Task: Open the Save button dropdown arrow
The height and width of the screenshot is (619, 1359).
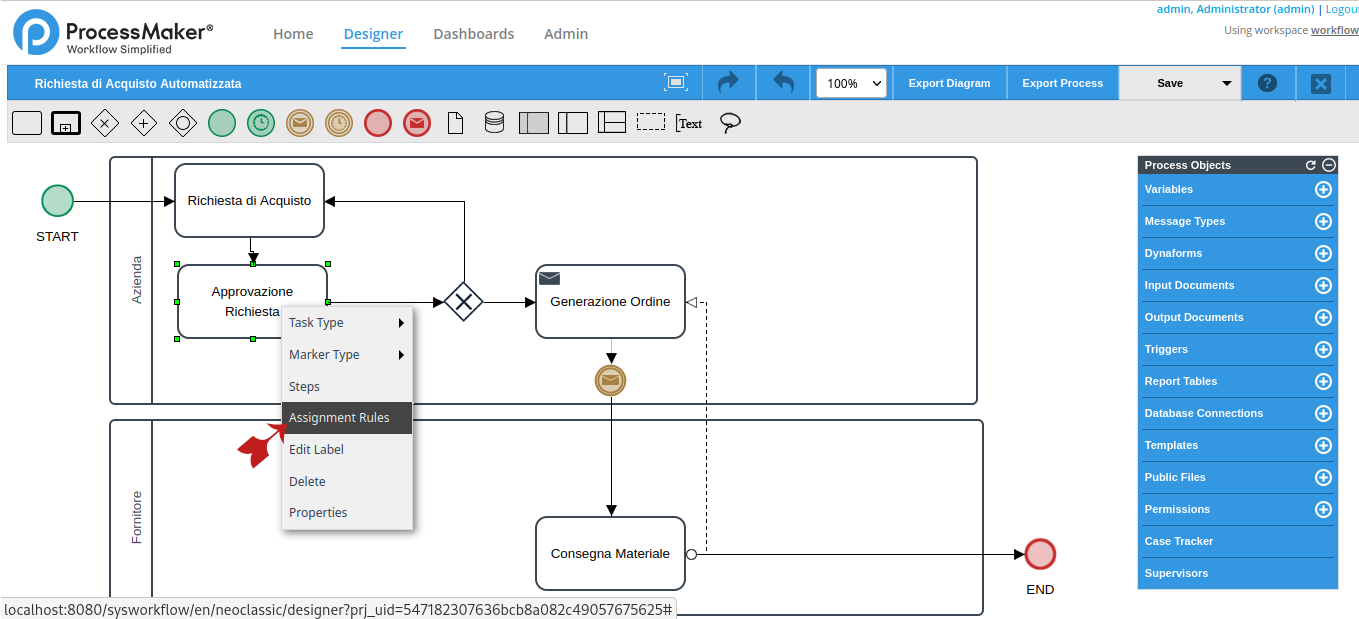Action: 1227,83
